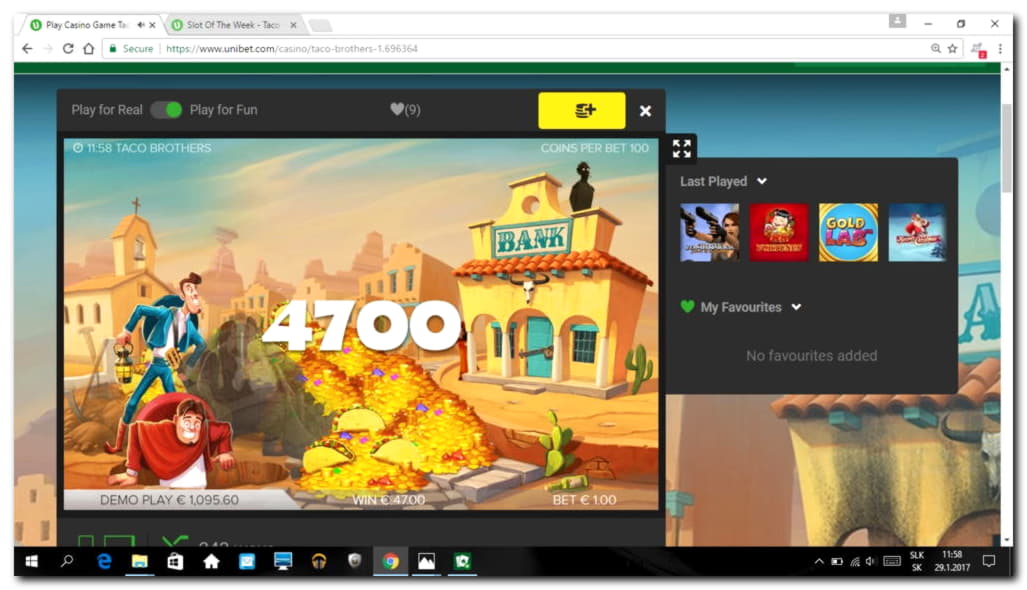The height and width of the screenshot is (590, 1027).
Task: Click DEMO PLAY € 1,095.60 balance text
Action: coord(169,500)
